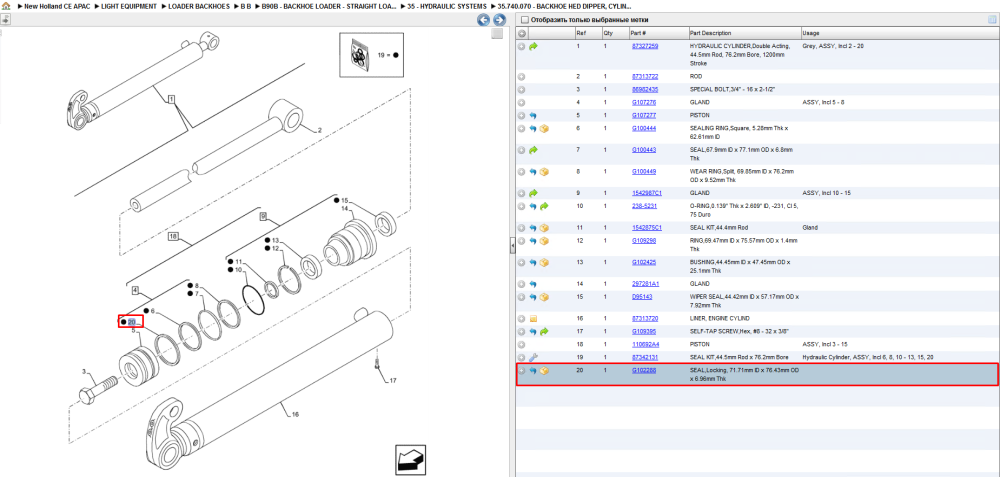Click the box icon on row 12 RING
Image resolution: width=1000 pixels, height=477 pixels.
(544, 240)
